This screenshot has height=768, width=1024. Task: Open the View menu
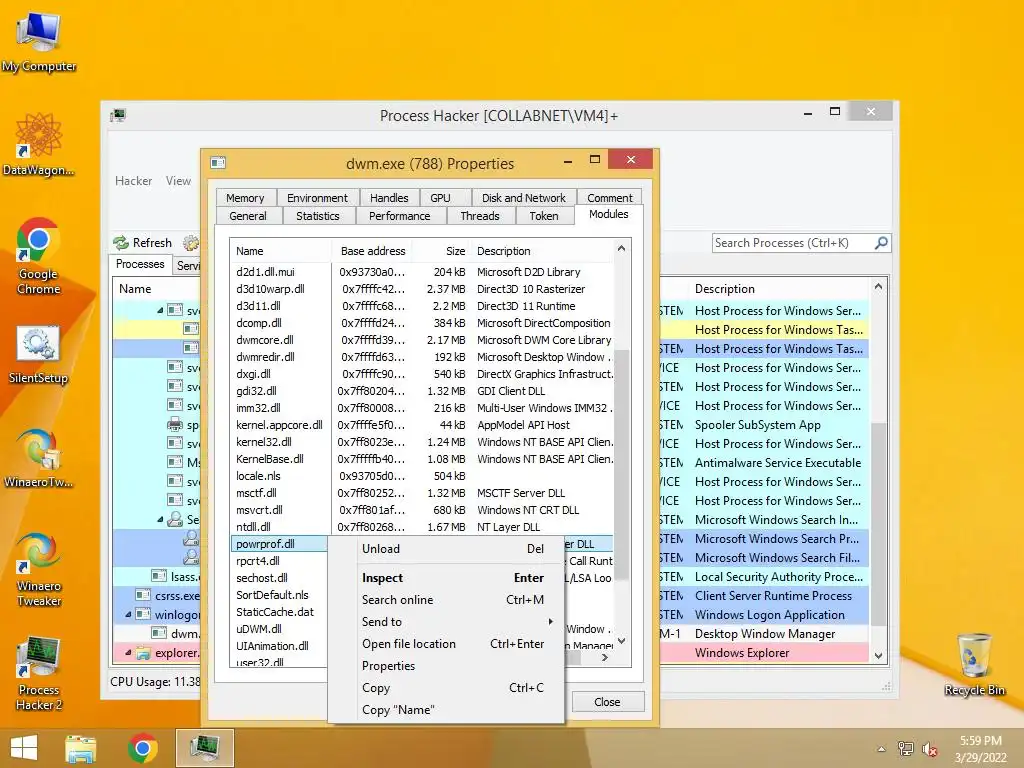(x=178, y=181)
